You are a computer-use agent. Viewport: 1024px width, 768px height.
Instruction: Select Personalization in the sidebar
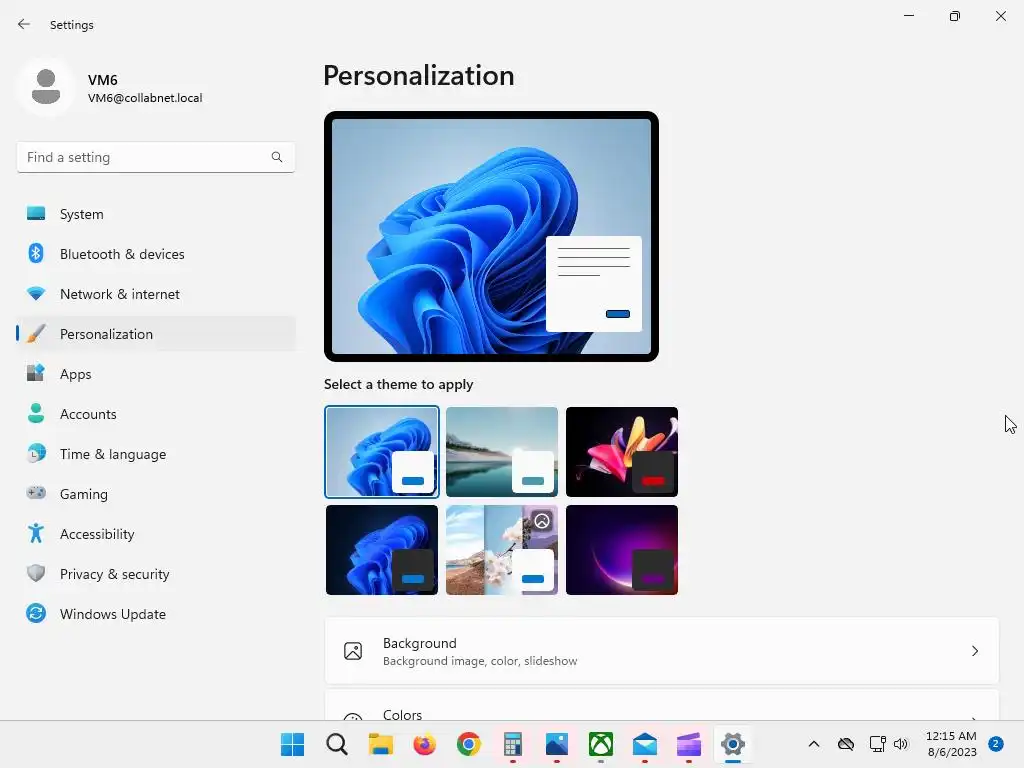tap(155, 334)
